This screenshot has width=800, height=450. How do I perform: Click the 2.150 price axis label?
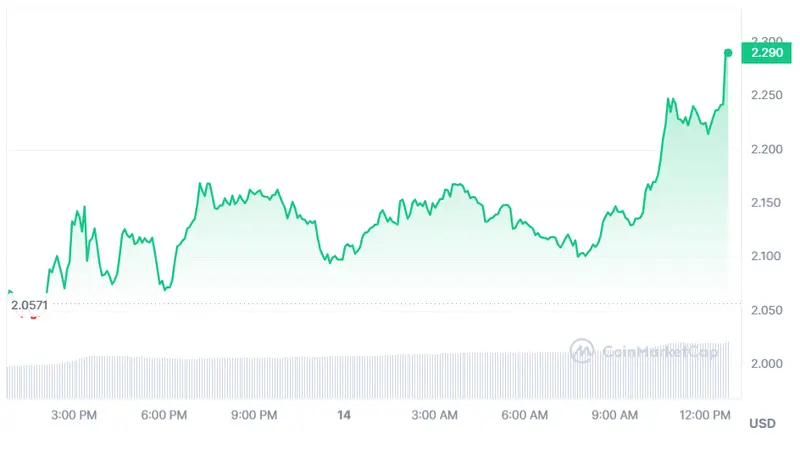coord(767,203)
